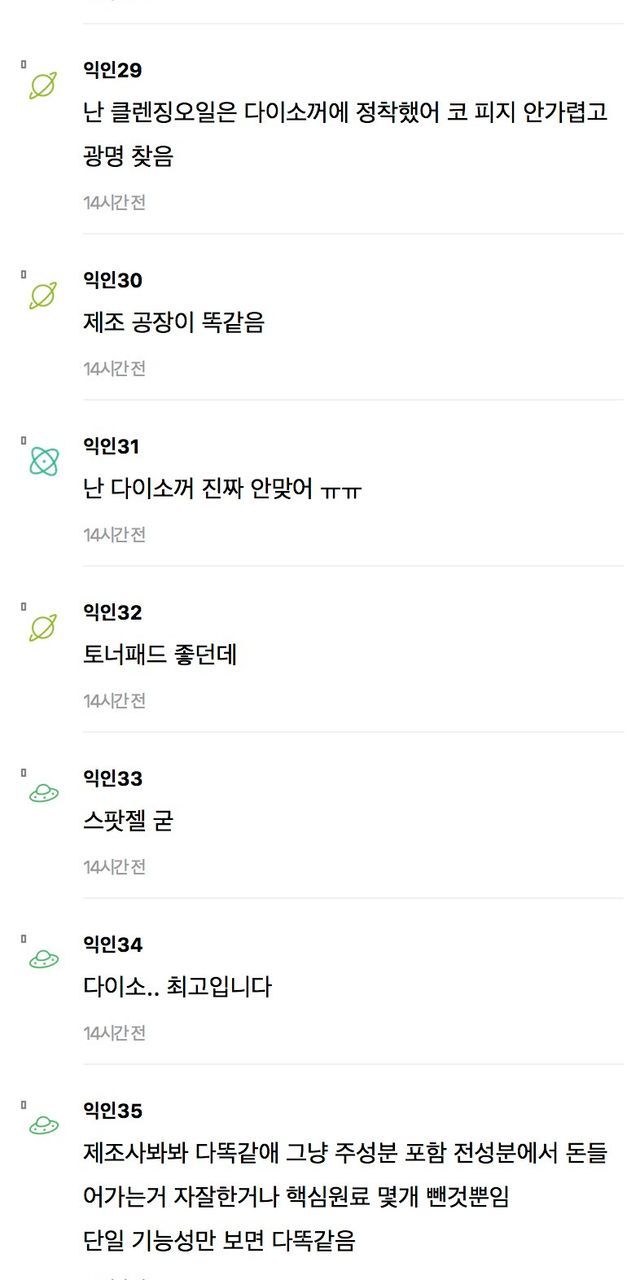
Task: Click the comment text 토너패드 좋던데
Action: (160, 656)
